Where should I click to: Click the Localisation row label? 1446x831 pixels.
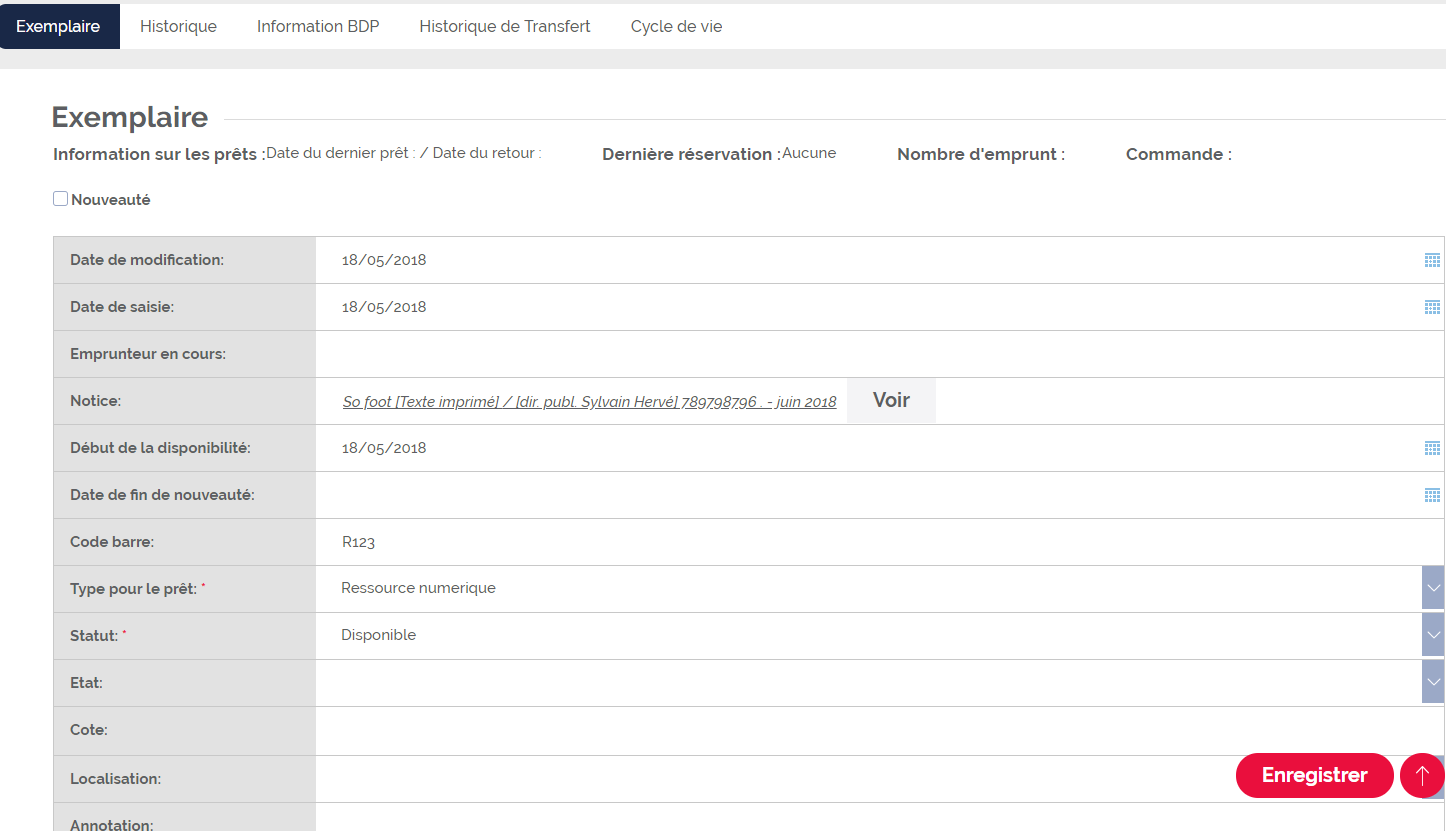[115, 778]
